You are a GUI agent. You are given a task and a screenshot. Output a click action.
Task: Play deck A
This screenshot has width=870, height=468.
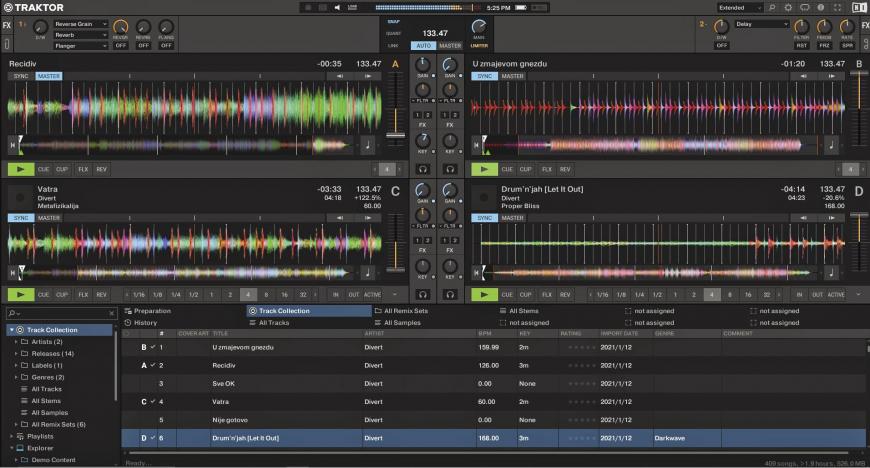pyautogui.click(x=21, y=169)
